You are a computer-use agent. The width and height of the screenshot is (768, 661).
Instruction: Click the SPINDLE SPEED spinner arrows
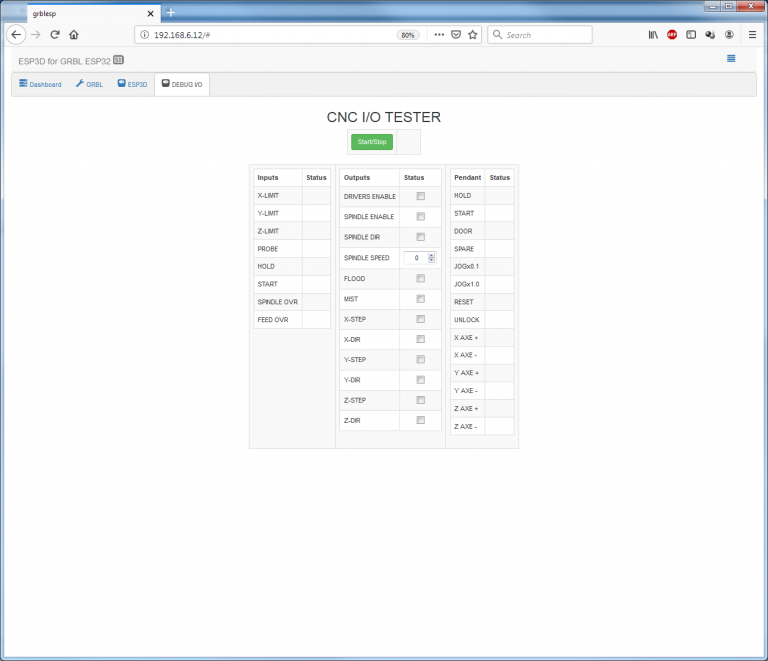(432, 258)
